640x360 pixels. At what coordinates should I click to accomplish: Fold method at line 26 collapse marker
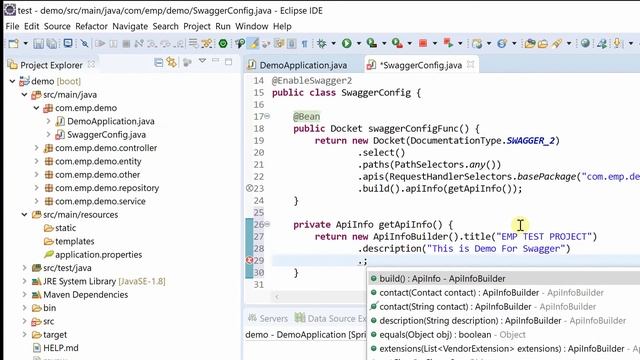pos(267,224)
